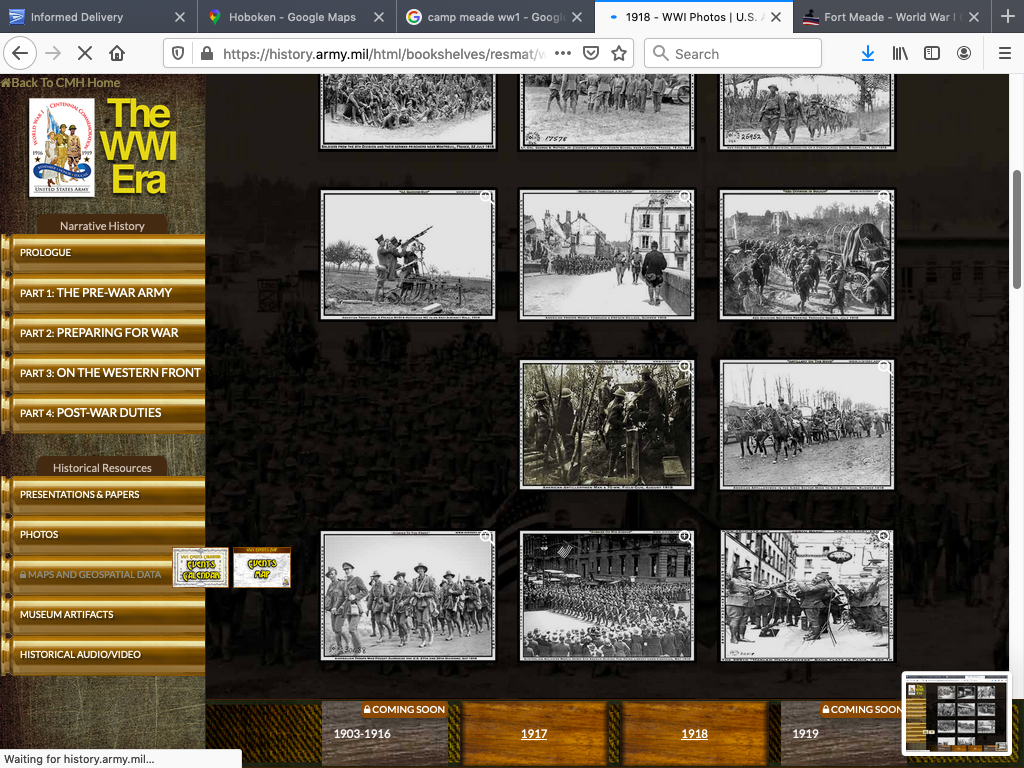
Task: Open the page actions three-dot menu
Action: point(563,54)
